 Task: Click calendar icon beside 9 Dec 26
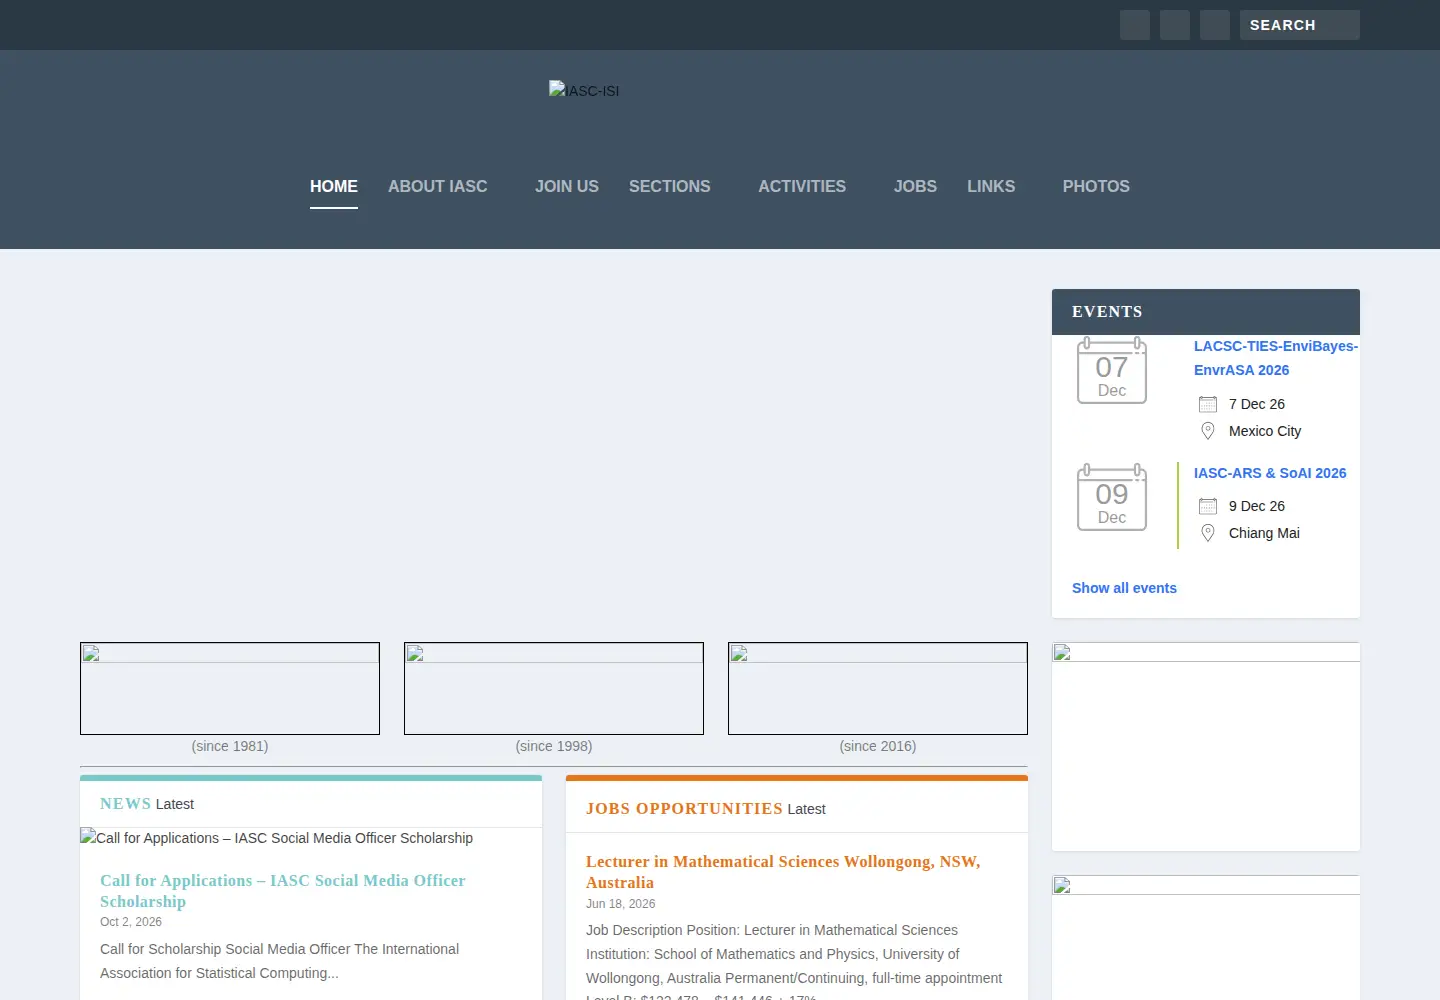(x=1208, y=506)
